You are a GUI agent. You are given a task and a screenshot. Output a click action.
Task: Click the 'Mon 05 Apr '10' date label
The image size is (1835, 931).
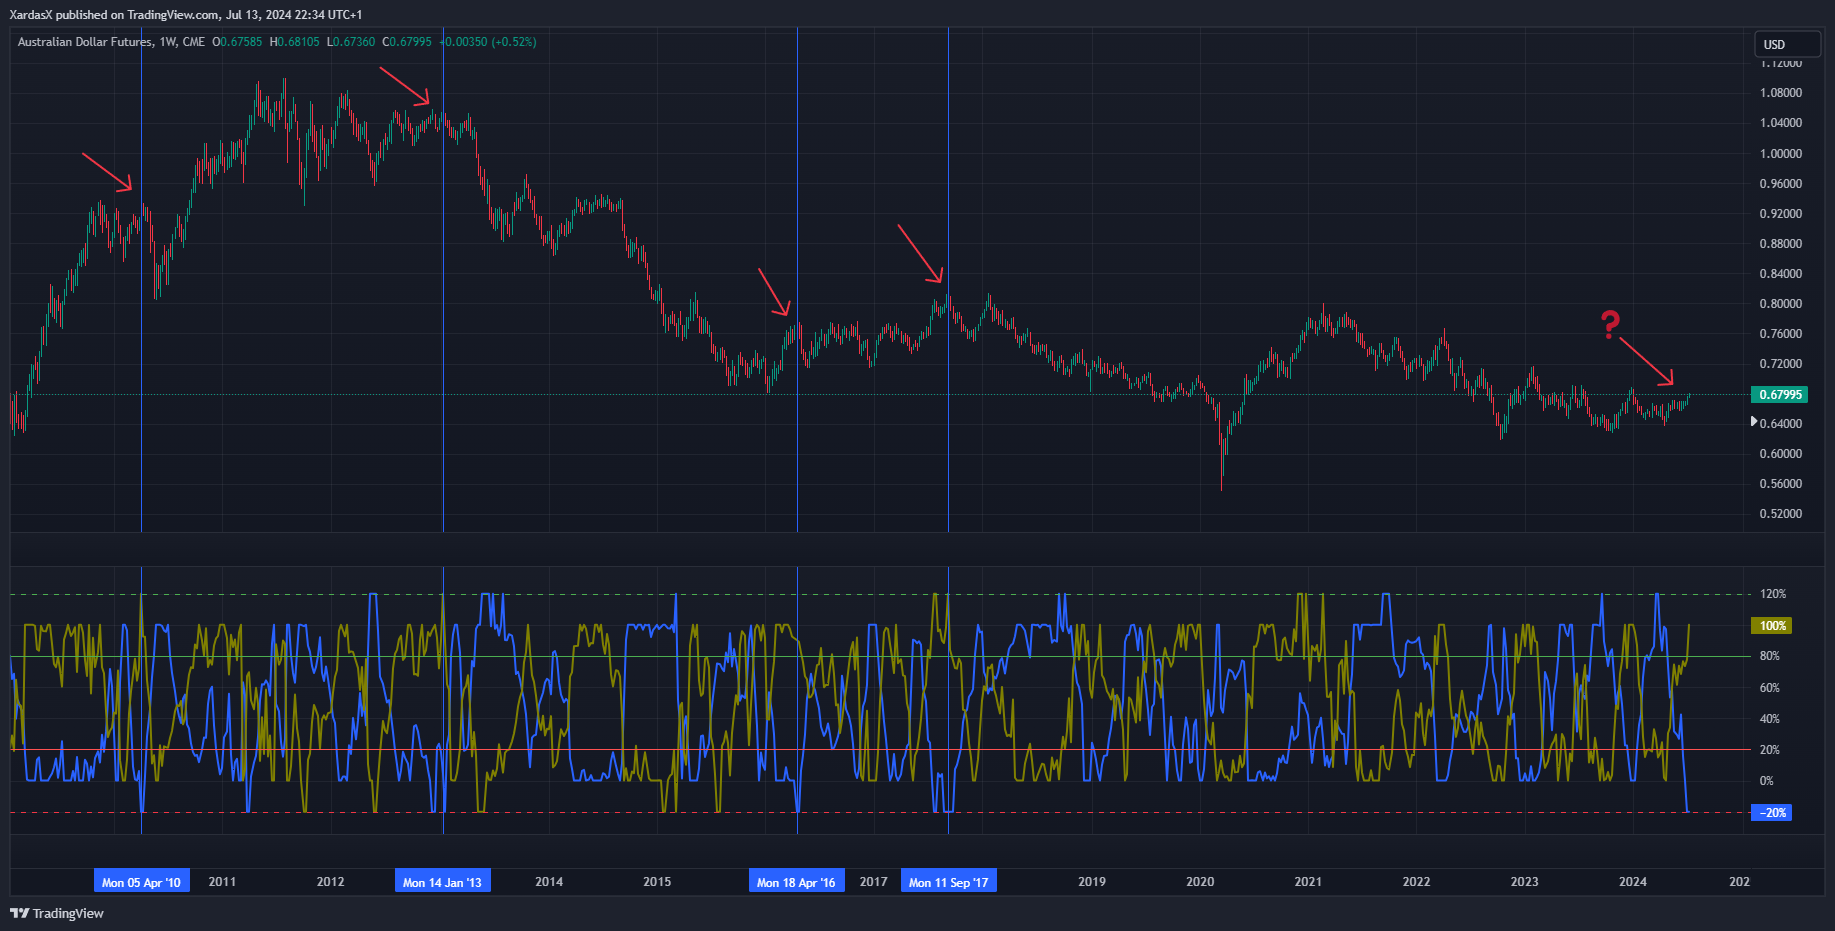(x=141, y=882)
